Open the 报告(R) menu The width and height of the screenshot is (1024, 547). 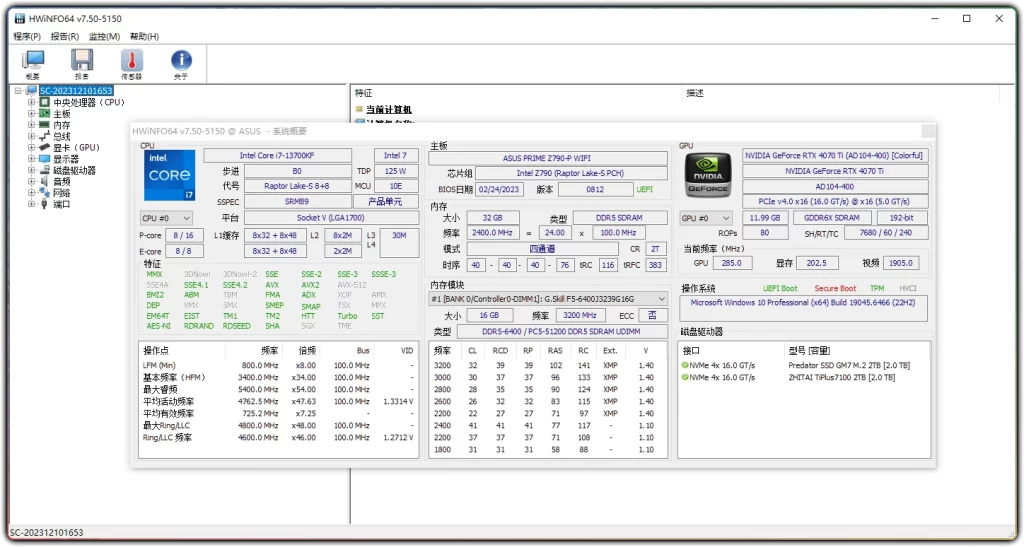pyautogui.click(x=65, y=37)
